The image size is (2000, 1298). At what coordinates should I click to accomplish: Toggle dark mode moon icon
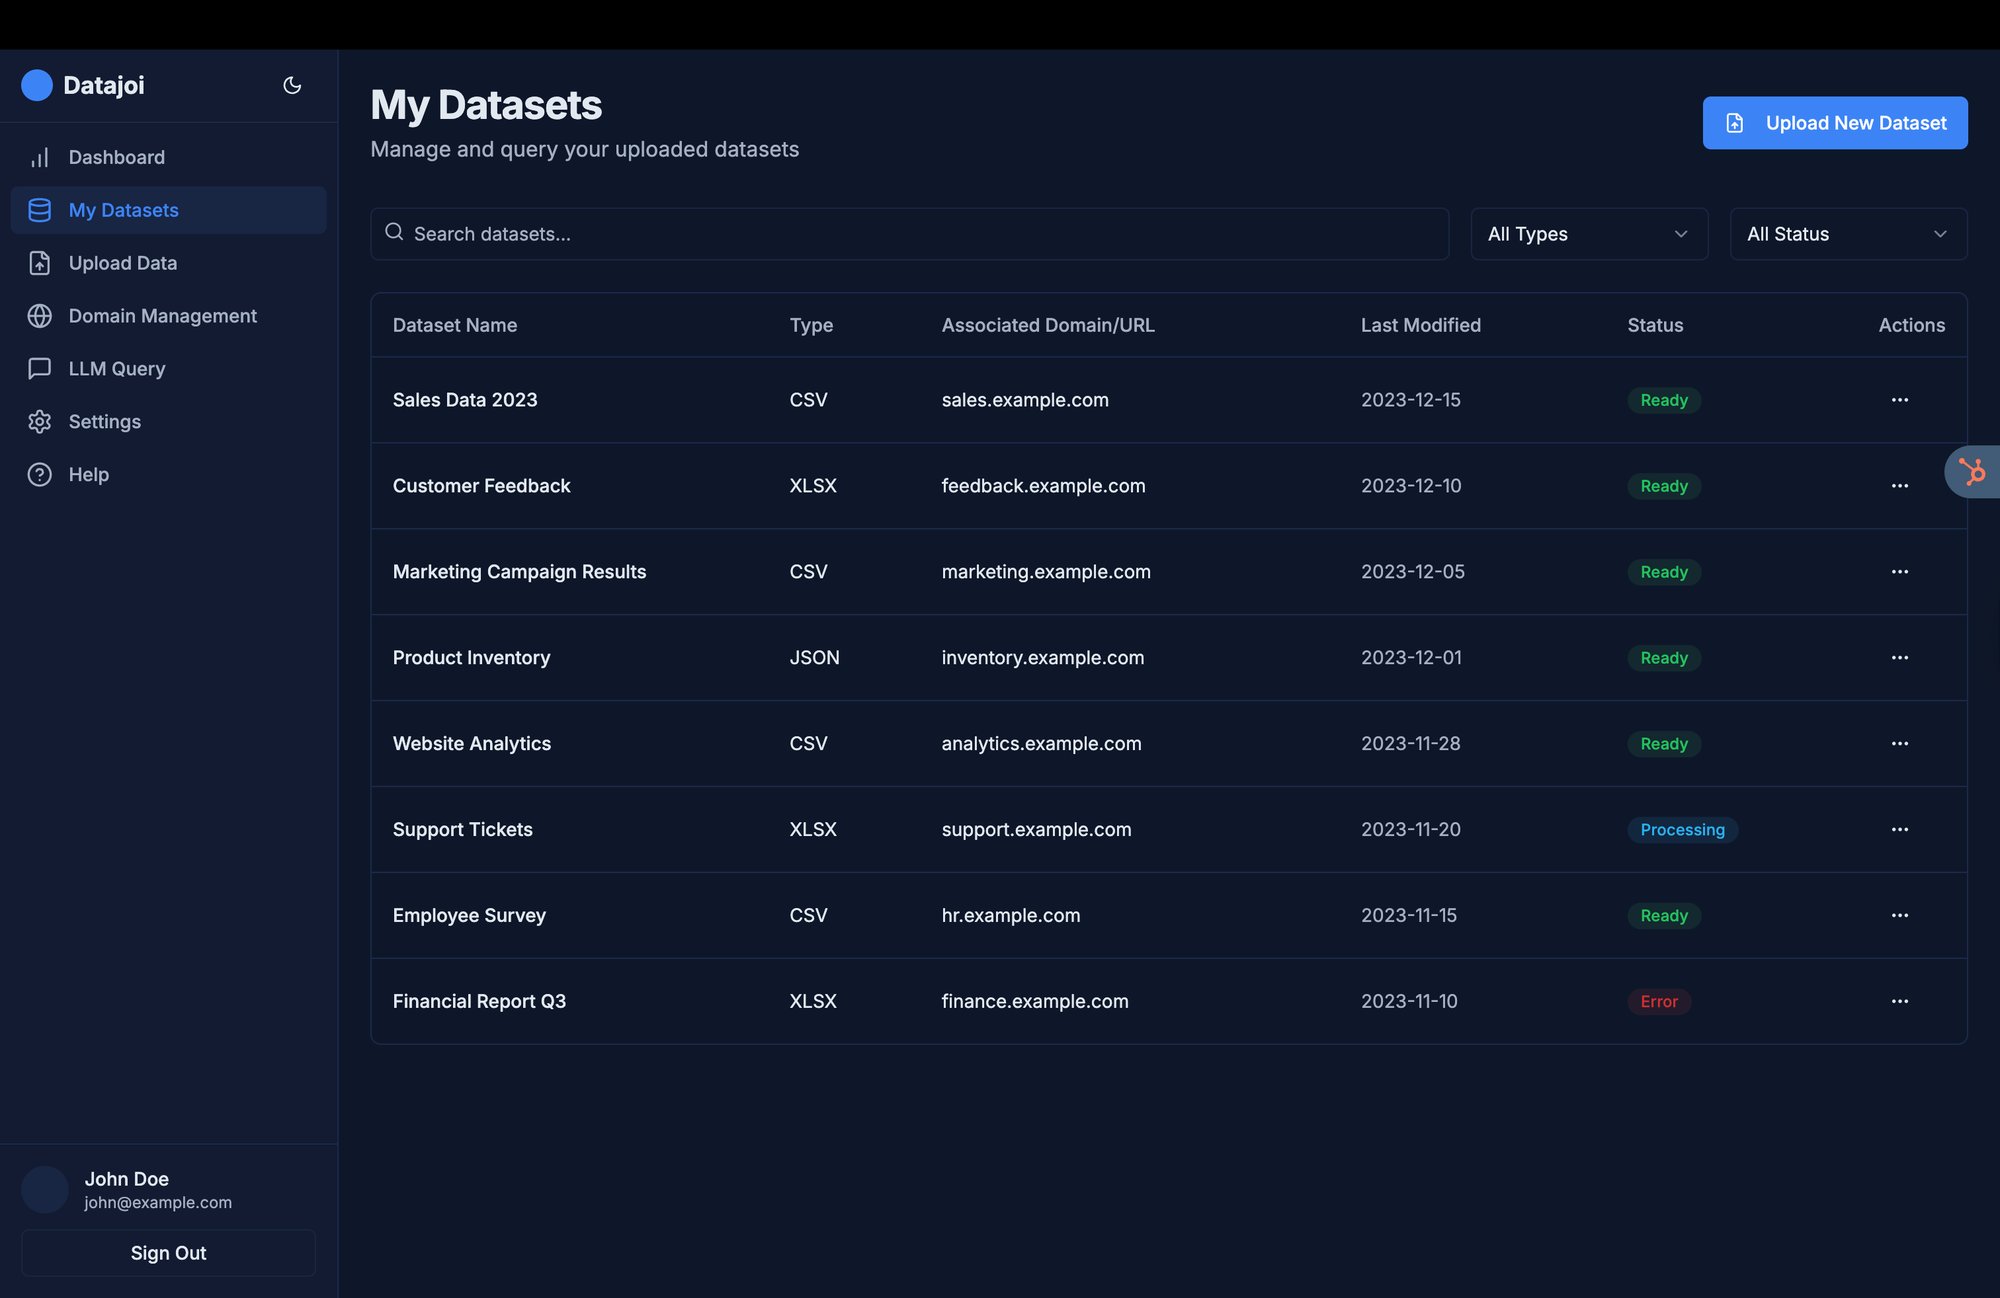(x=292, y=85)
